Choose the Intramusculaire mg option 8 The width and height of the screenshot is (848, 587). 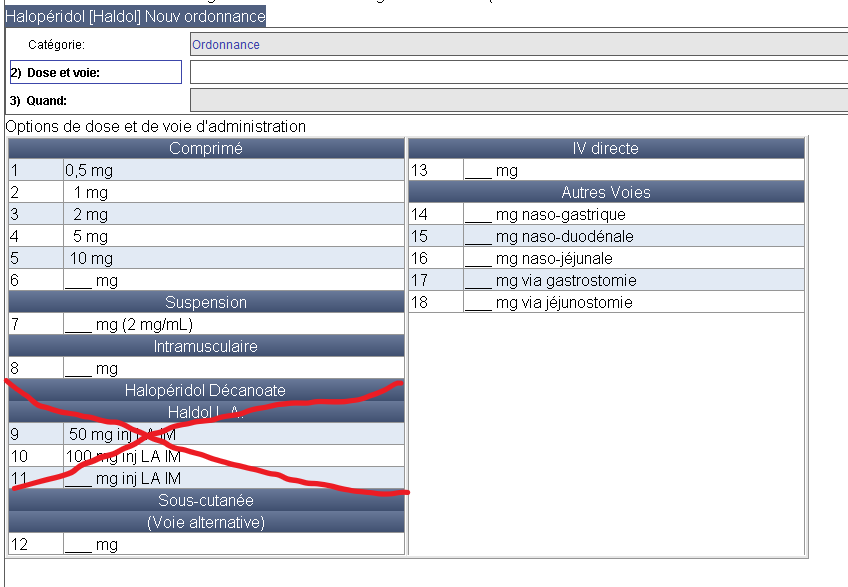tap(91, 369)
